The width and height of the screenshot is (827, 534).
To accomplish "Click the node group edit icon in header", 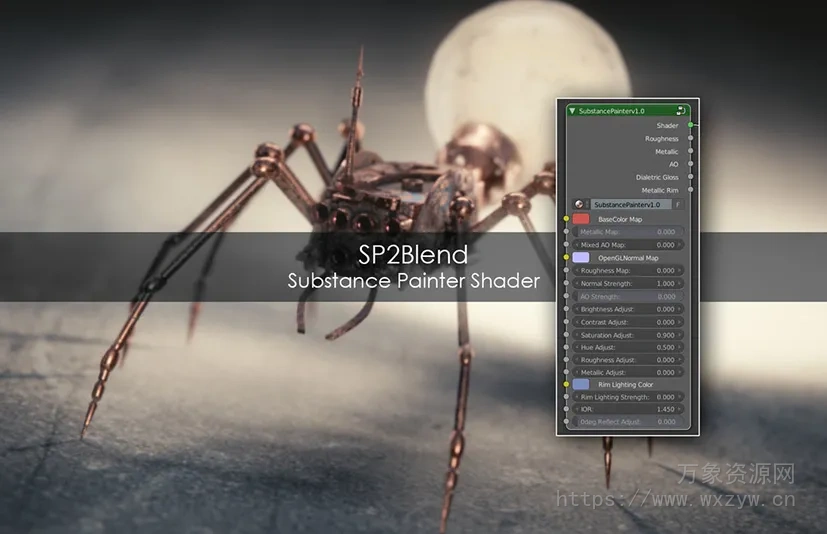I will (680, 111).
